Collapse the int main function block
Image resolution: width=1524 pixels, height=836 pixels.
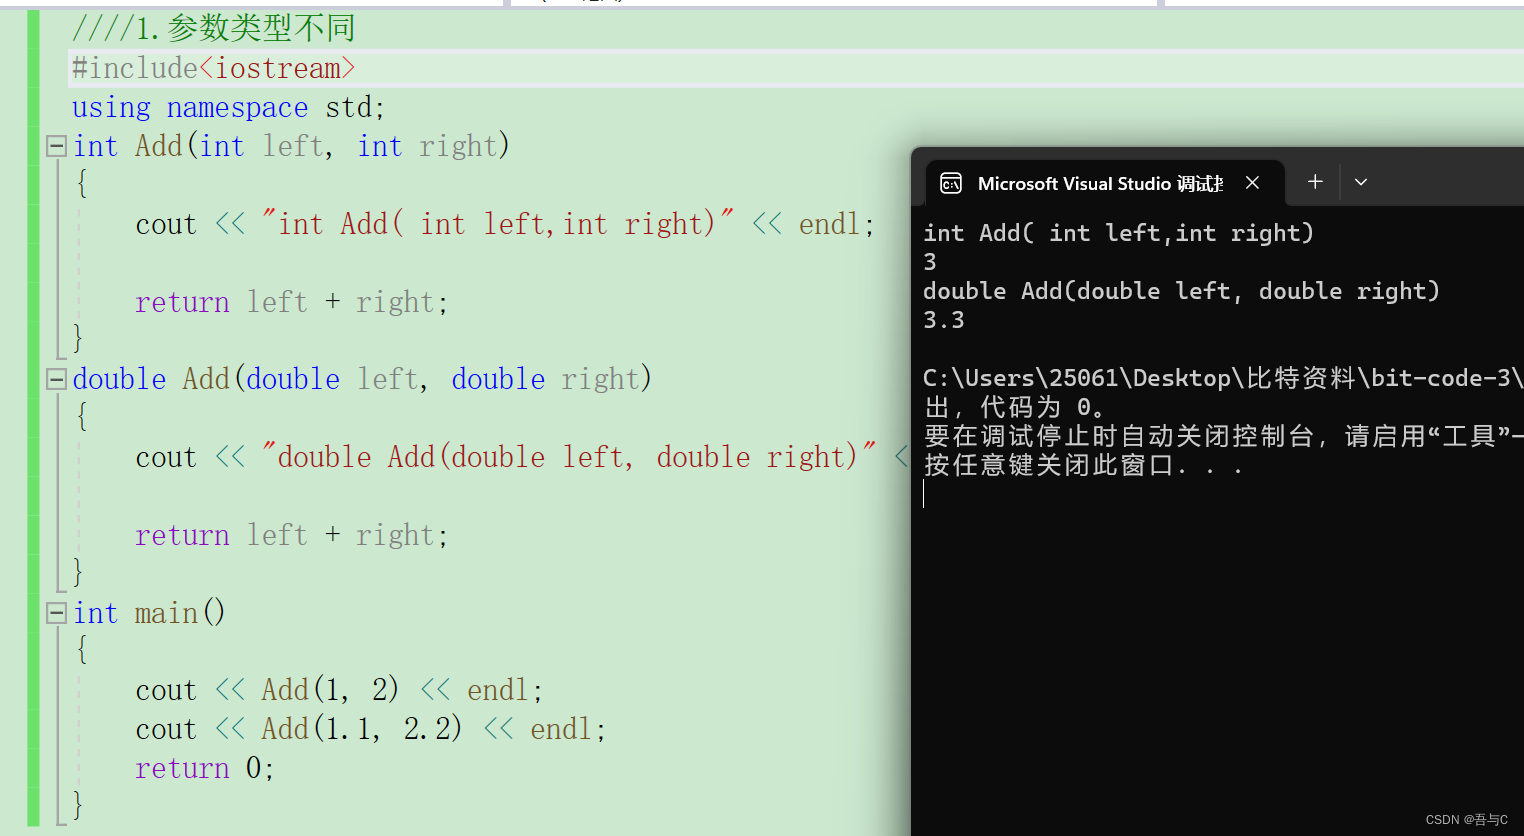[x=56, y=613]
